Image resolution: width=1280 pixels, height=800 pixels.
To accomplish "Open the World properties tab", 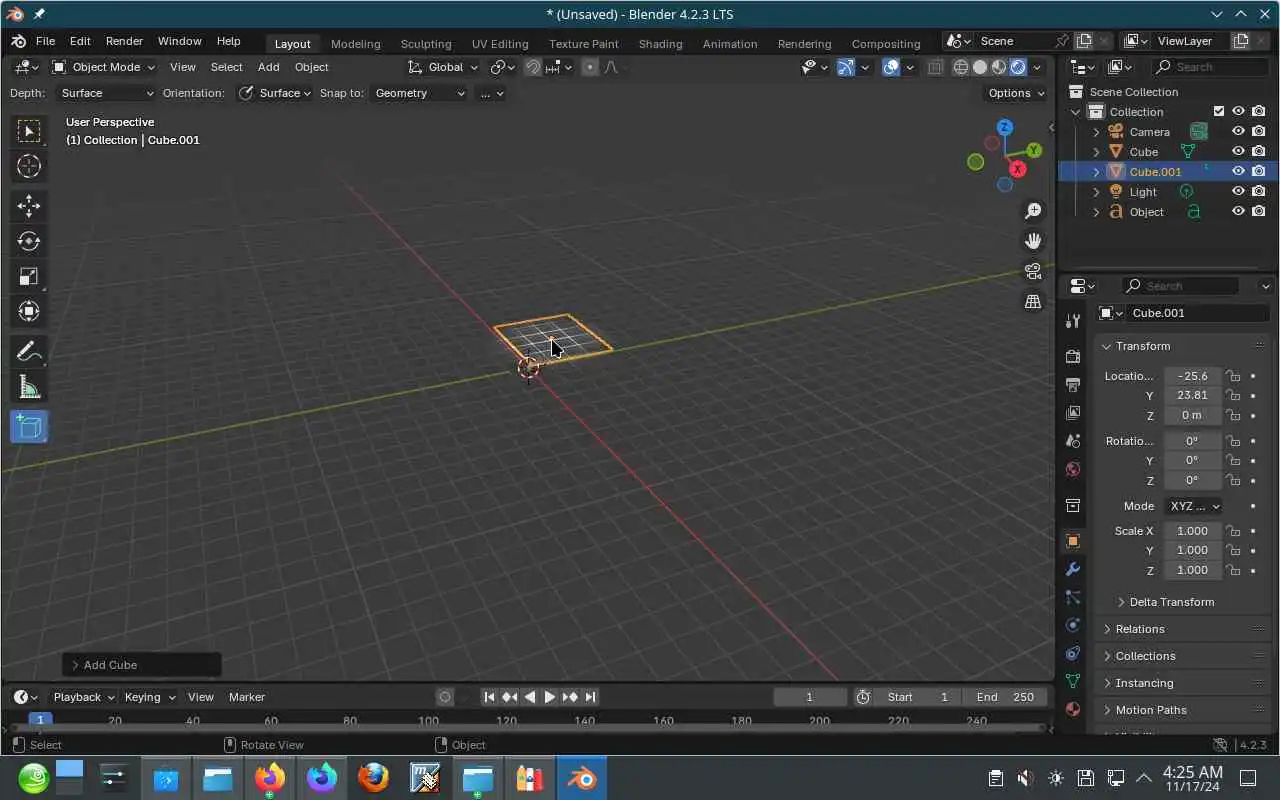I will (1073, 468).
